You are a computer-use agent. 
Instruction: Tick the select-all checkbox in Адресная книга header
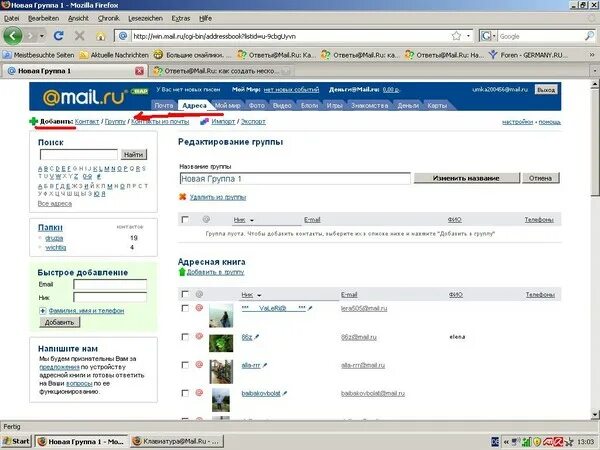(185, 294)
